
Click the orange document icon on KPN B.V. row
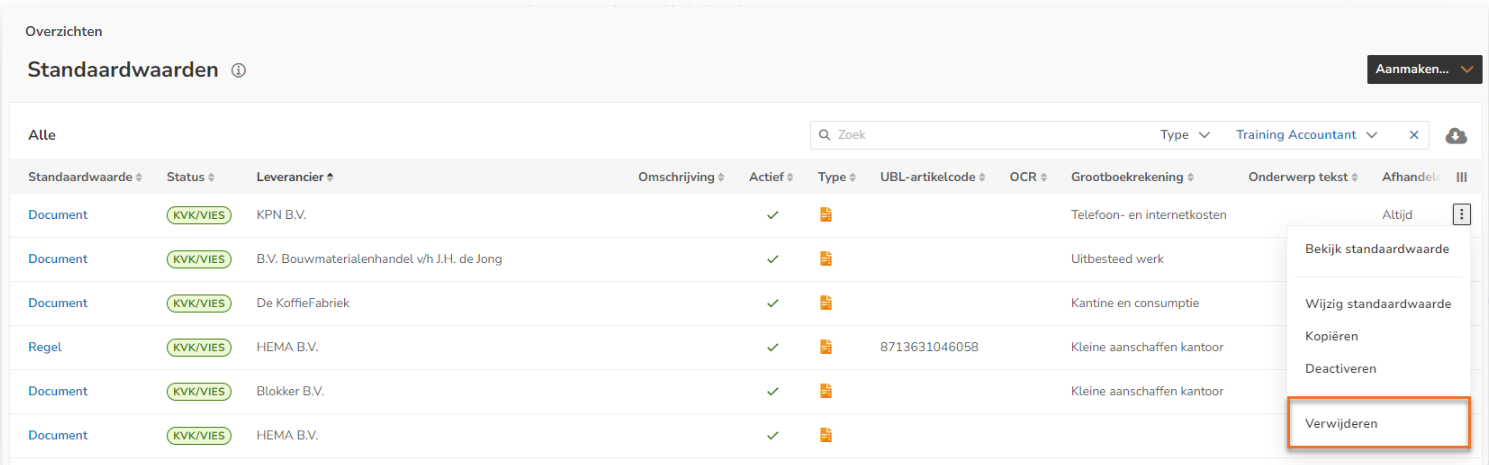pyautogui.click(x=826, y=215)
